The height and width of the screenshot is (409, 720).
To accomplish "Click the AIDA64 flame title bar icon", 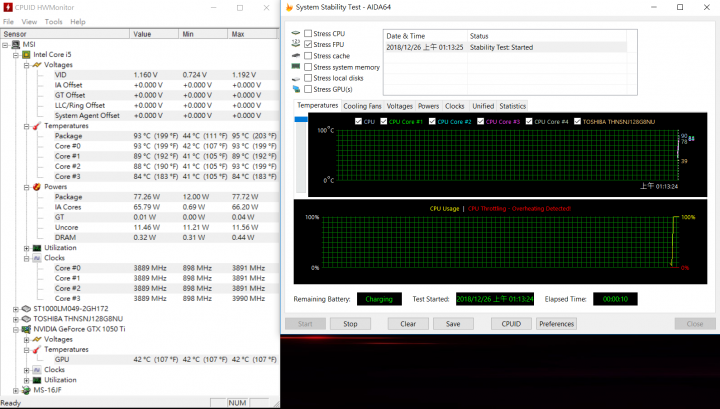I will (289, 7).
